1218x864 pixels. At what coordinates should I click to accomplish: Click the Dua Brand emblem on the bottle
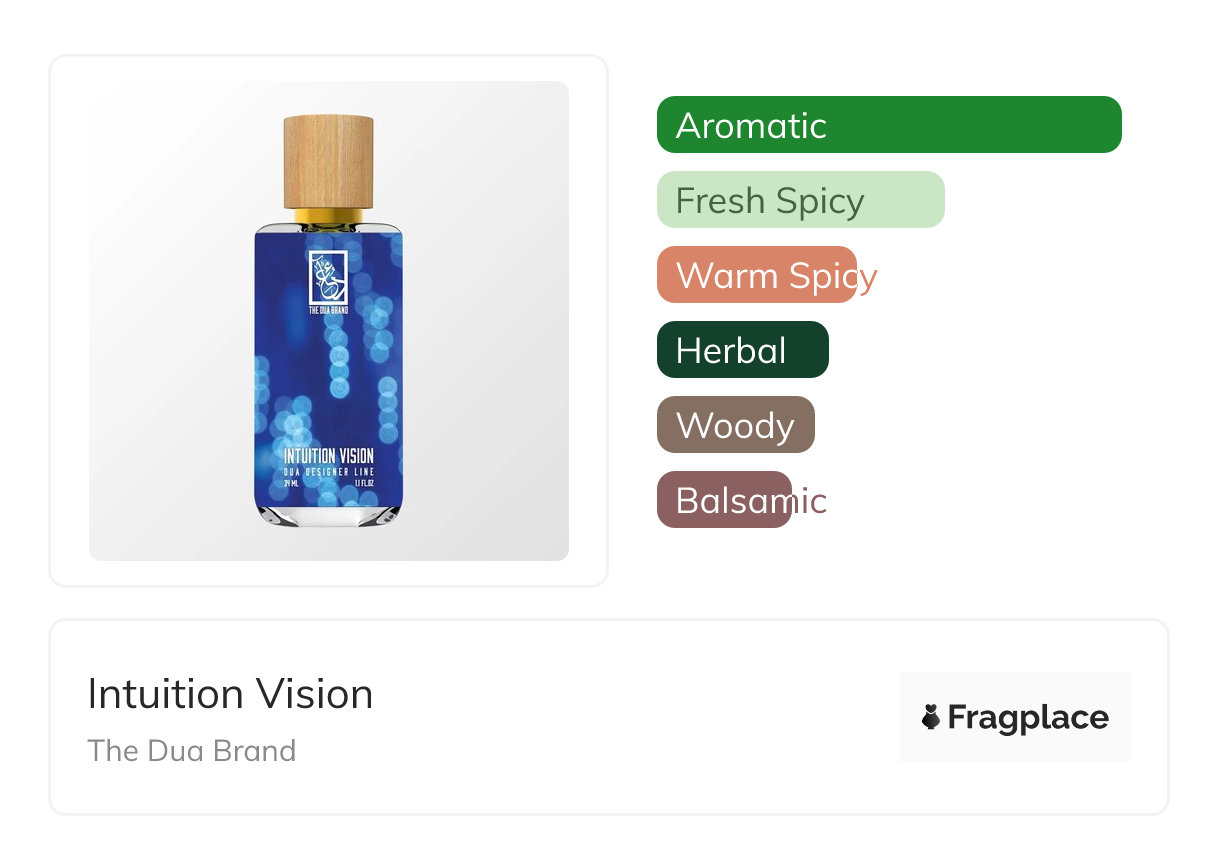[328, 276]
